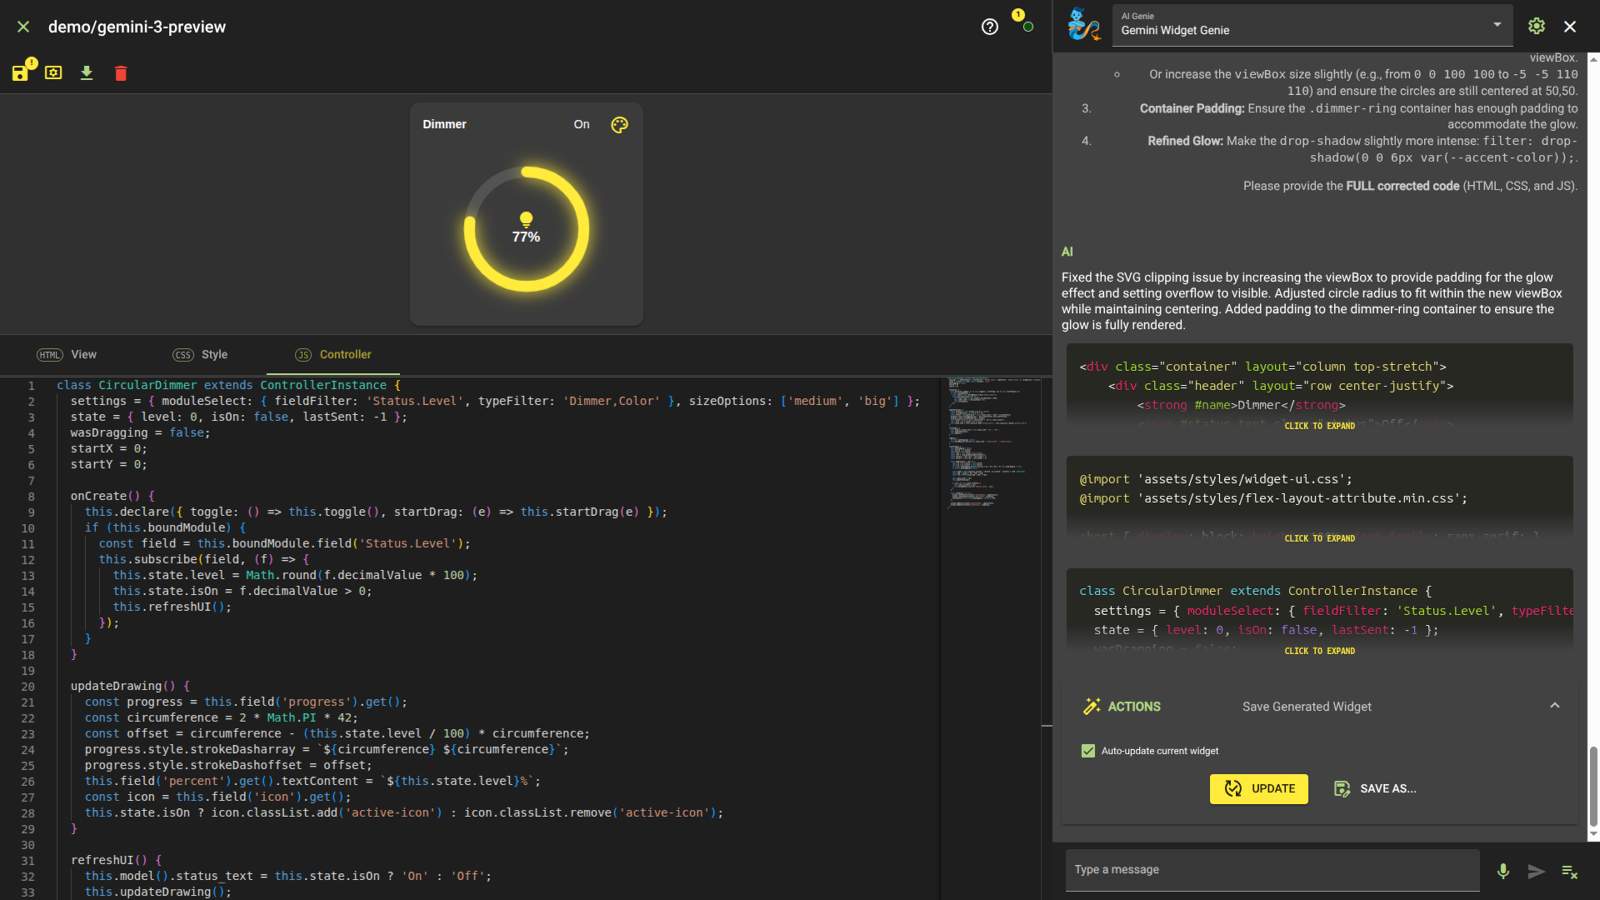Toggle the Dimmer widget On status
The height and width of the screenshot is (900, 1600).
tap(581, 125)
